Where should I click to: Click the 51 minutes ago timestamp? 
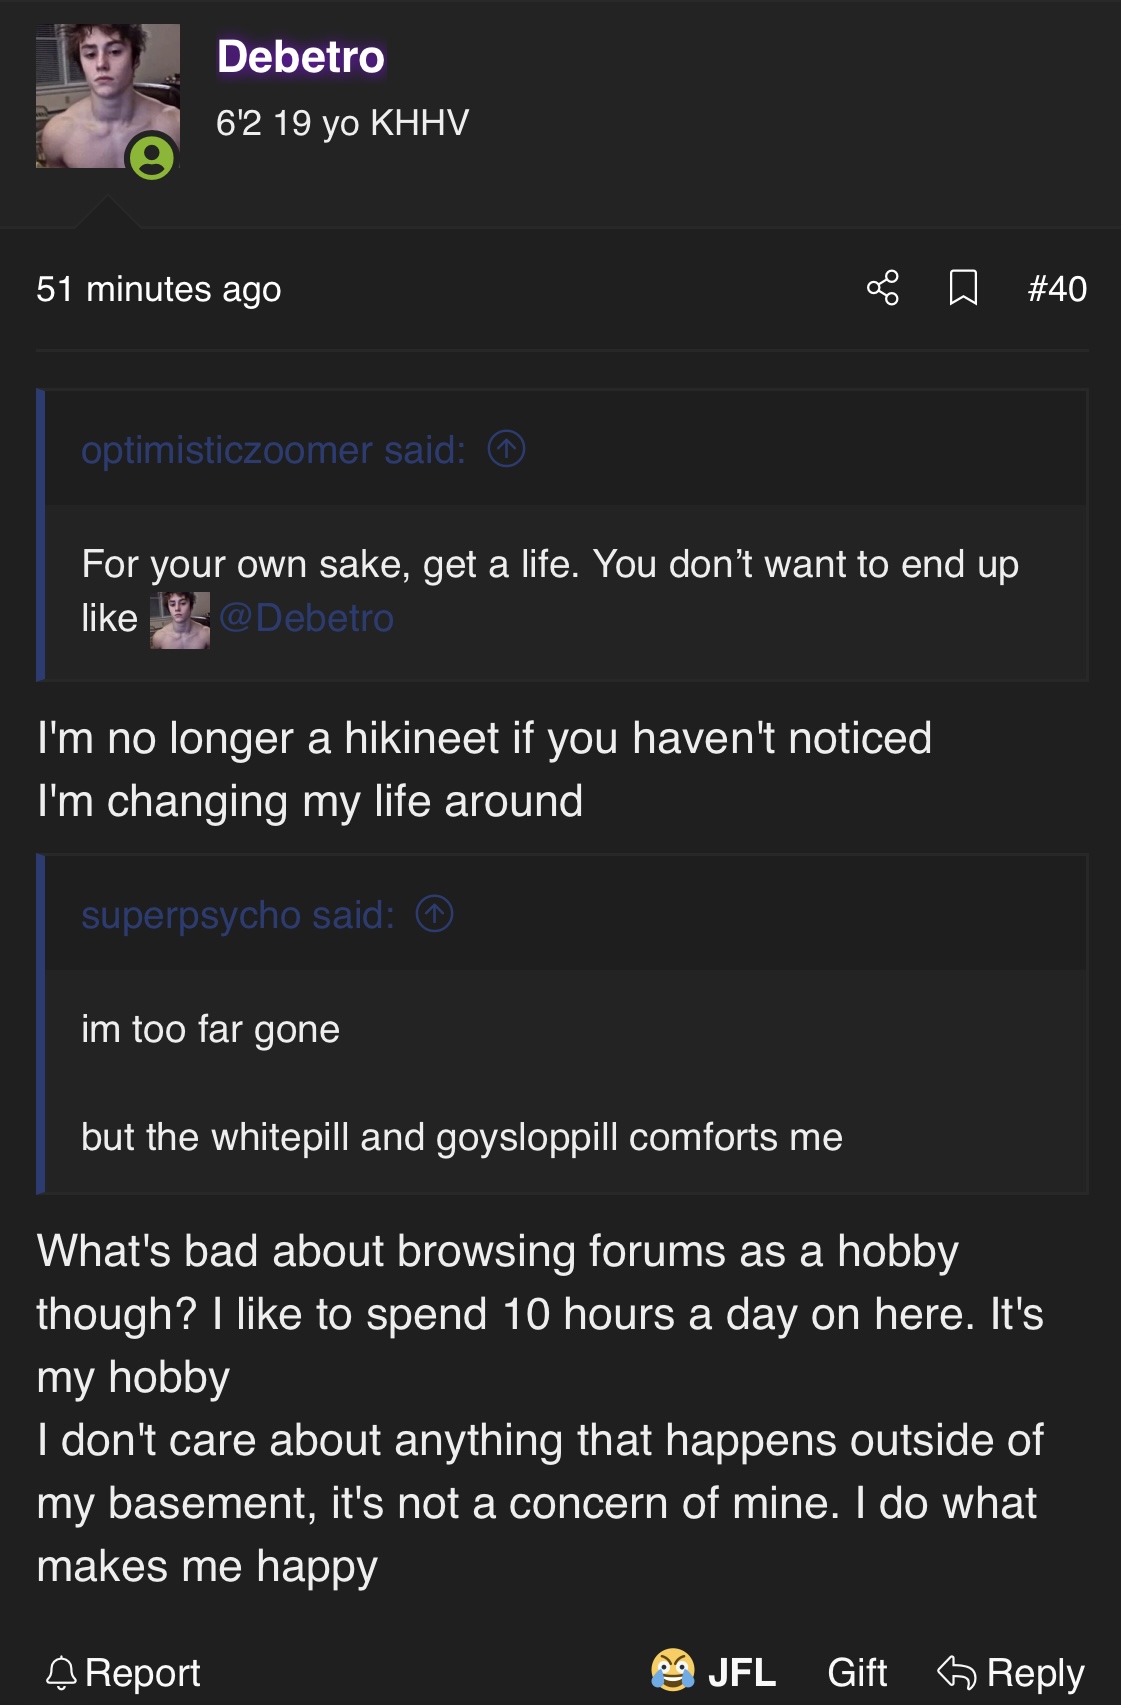[x=159, y=289]
